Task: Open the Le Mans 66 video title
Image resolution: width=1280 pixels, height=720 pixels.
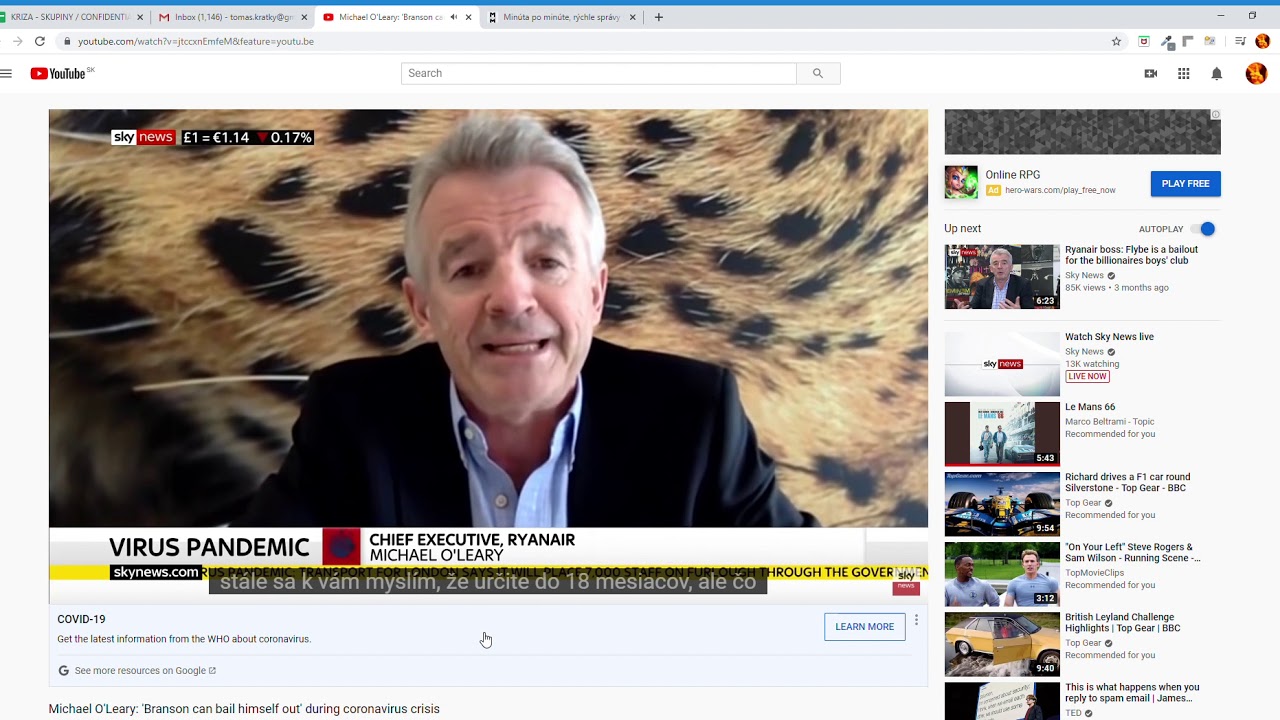Action: click(x=1090, y=407)
